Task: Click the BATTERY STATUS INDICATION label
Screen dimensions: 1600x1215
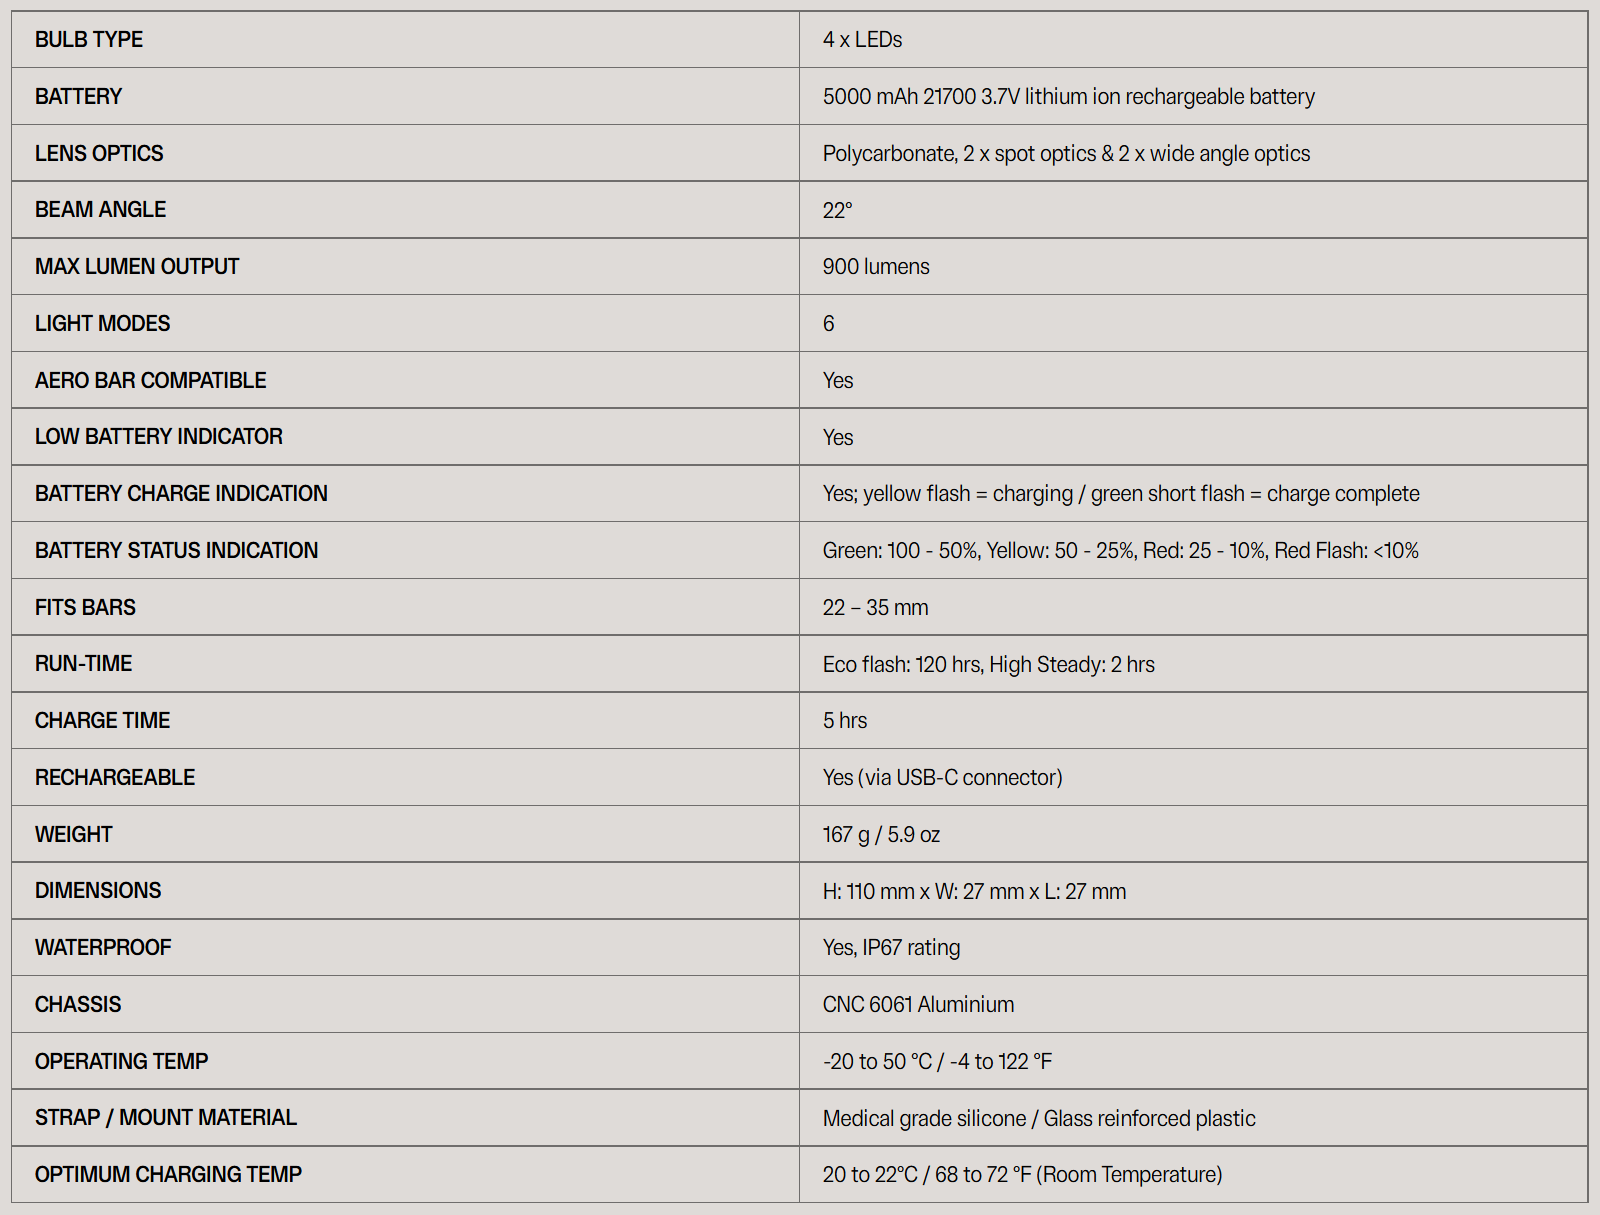Action: [x=176, y=551]
